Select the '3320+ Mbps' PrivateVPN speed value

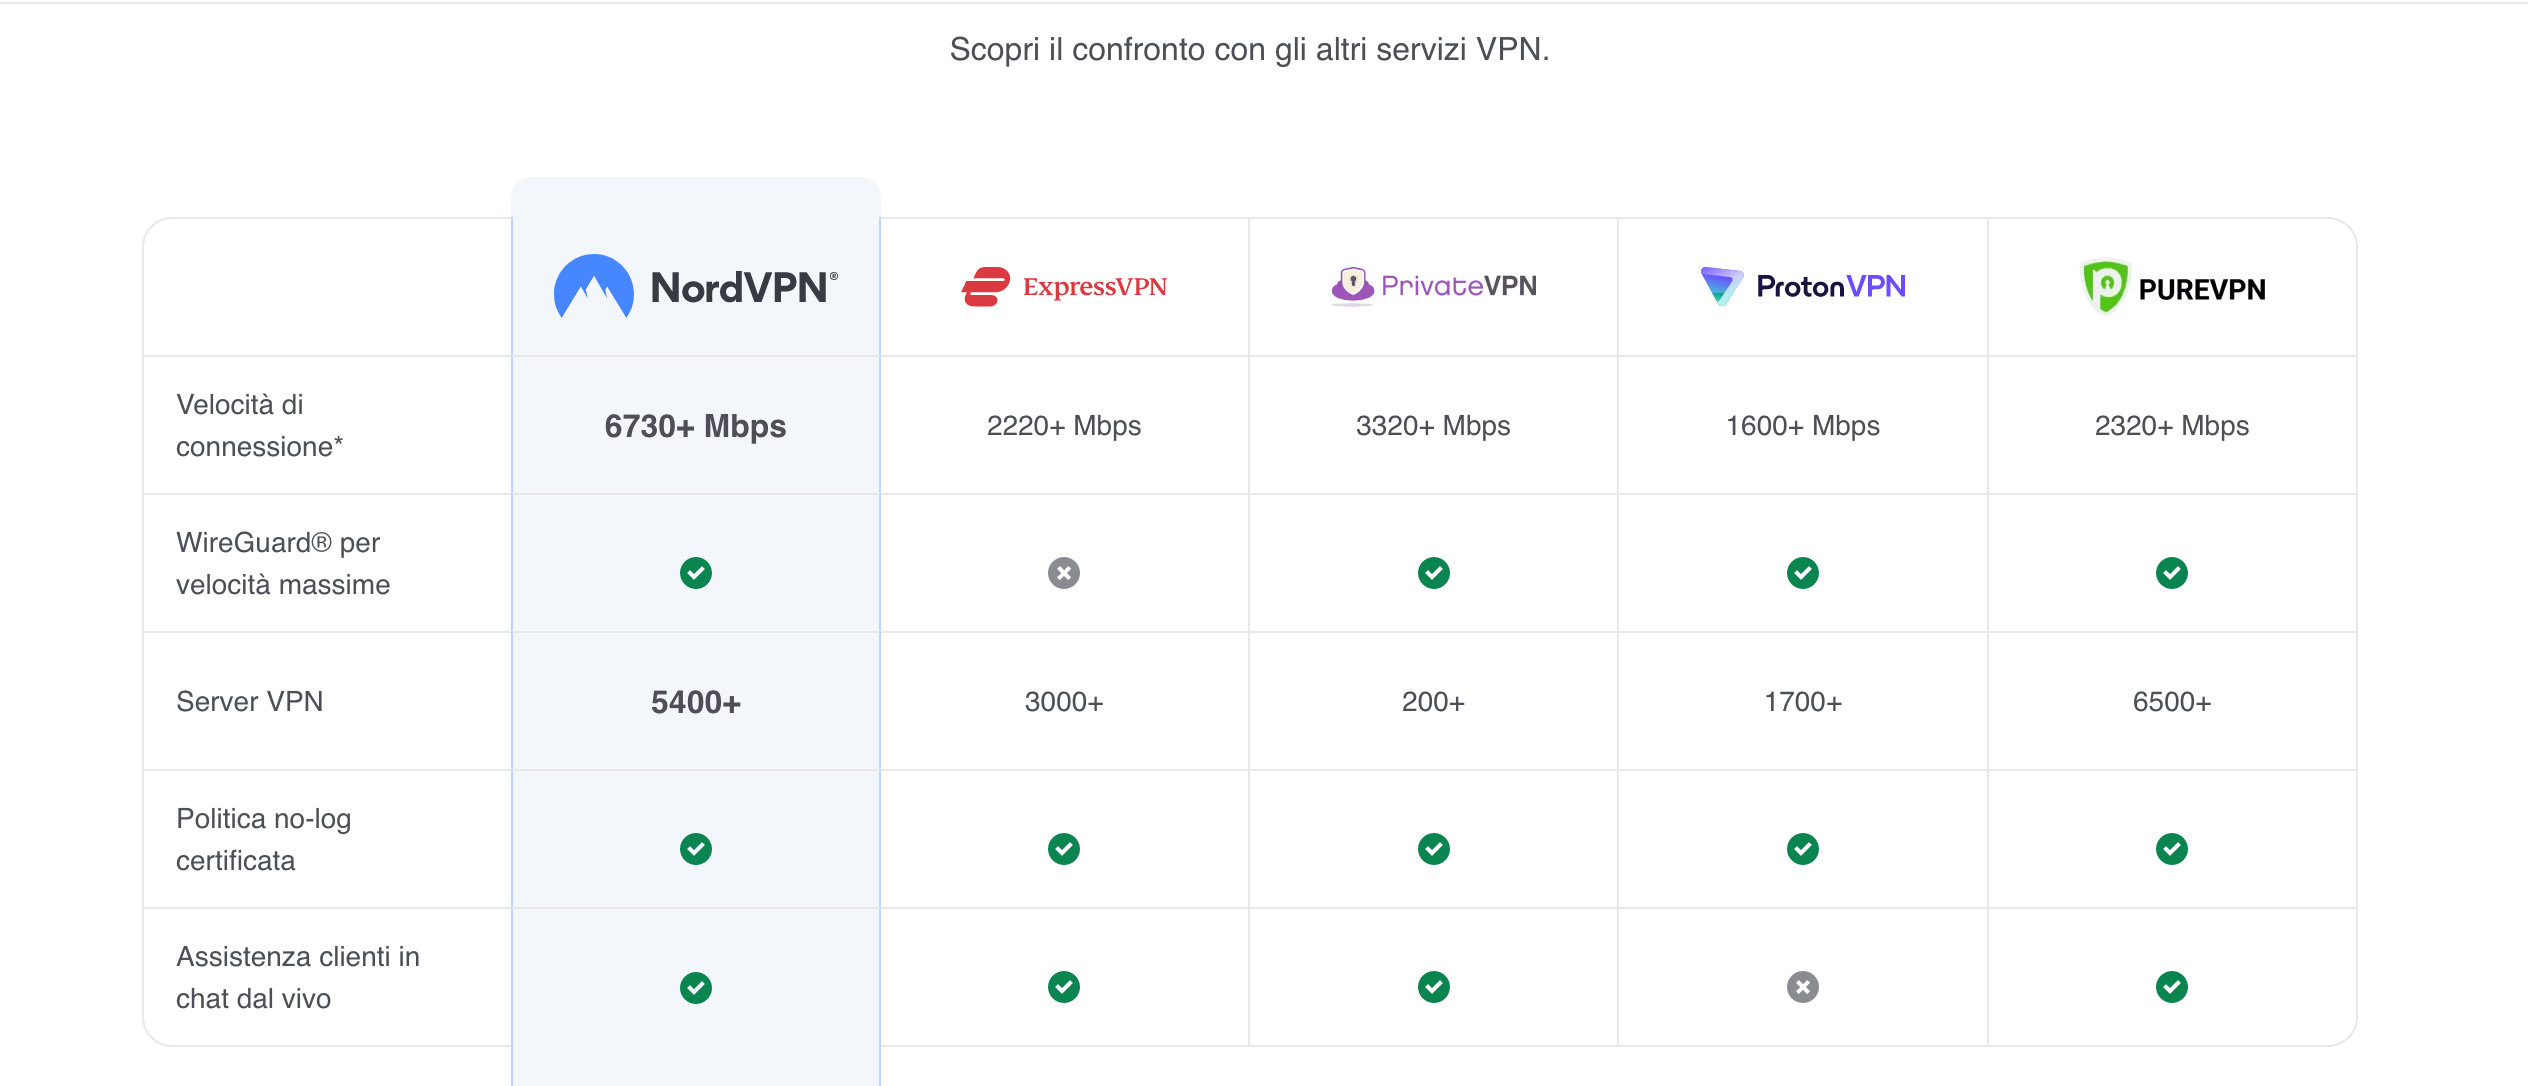[x=1433, y=426]
